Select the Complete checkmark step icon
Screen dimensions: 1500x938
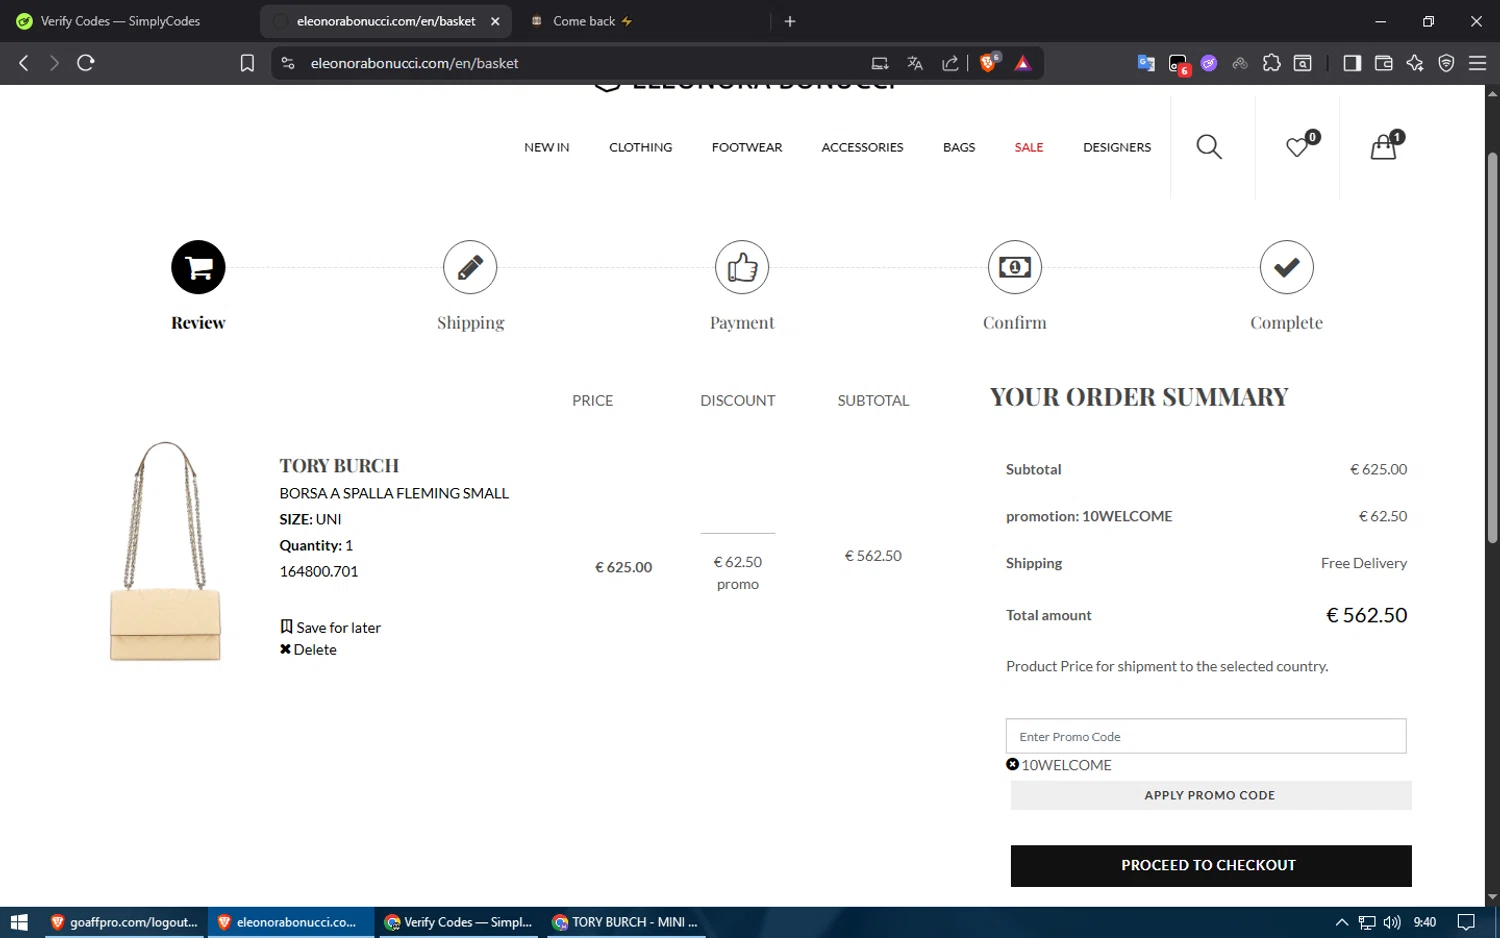[x=1287, y=267]
